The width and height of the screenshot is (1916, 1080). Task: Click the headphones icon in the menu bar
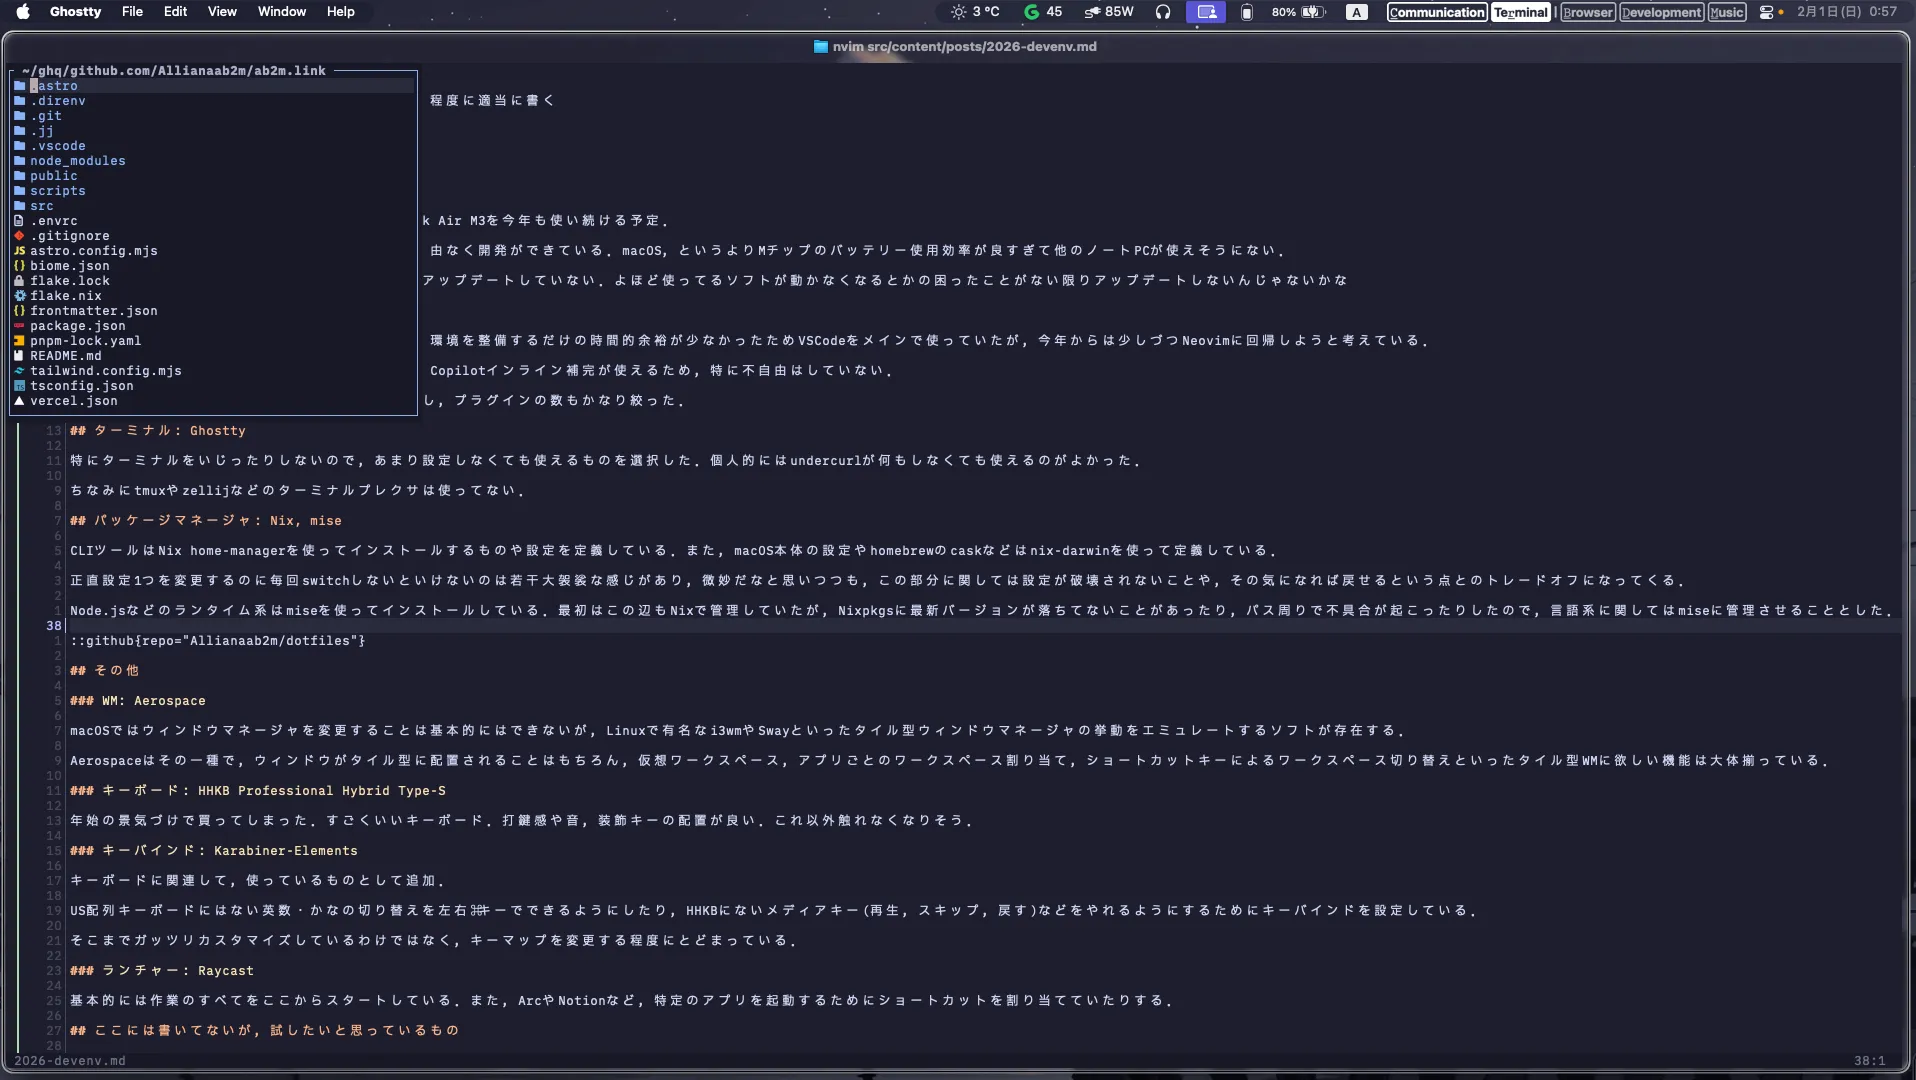(1163, 12)
